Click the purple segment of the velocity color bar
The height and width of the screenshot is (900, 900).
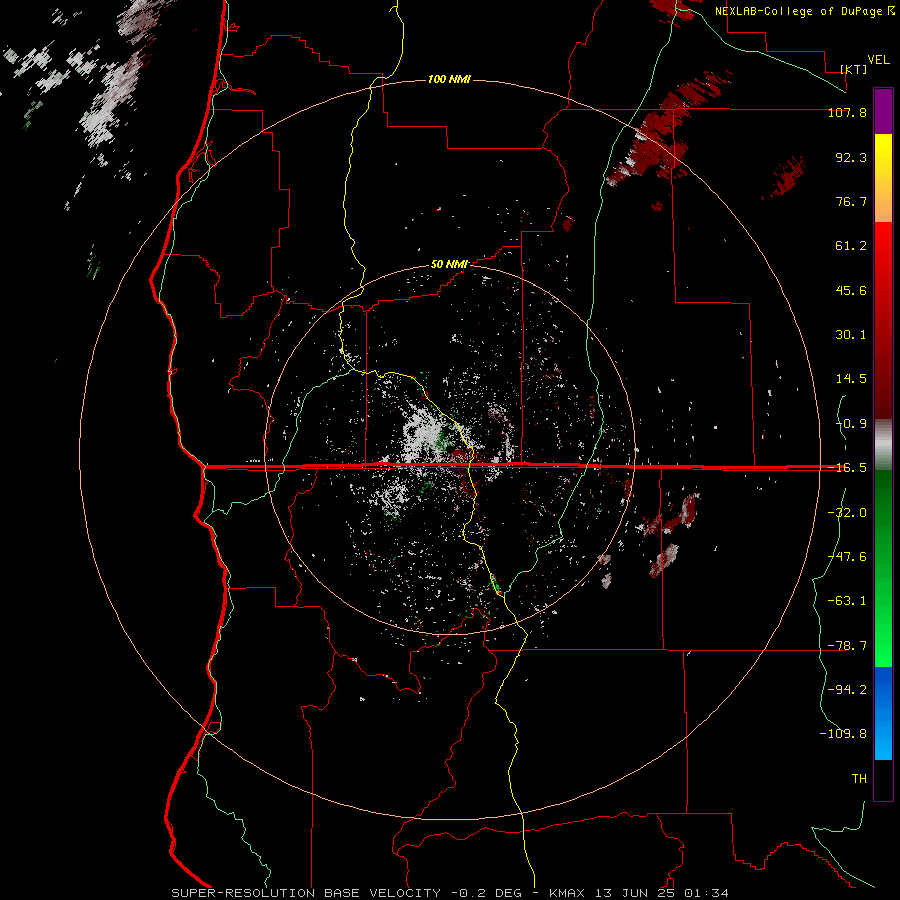coord(883,111)
